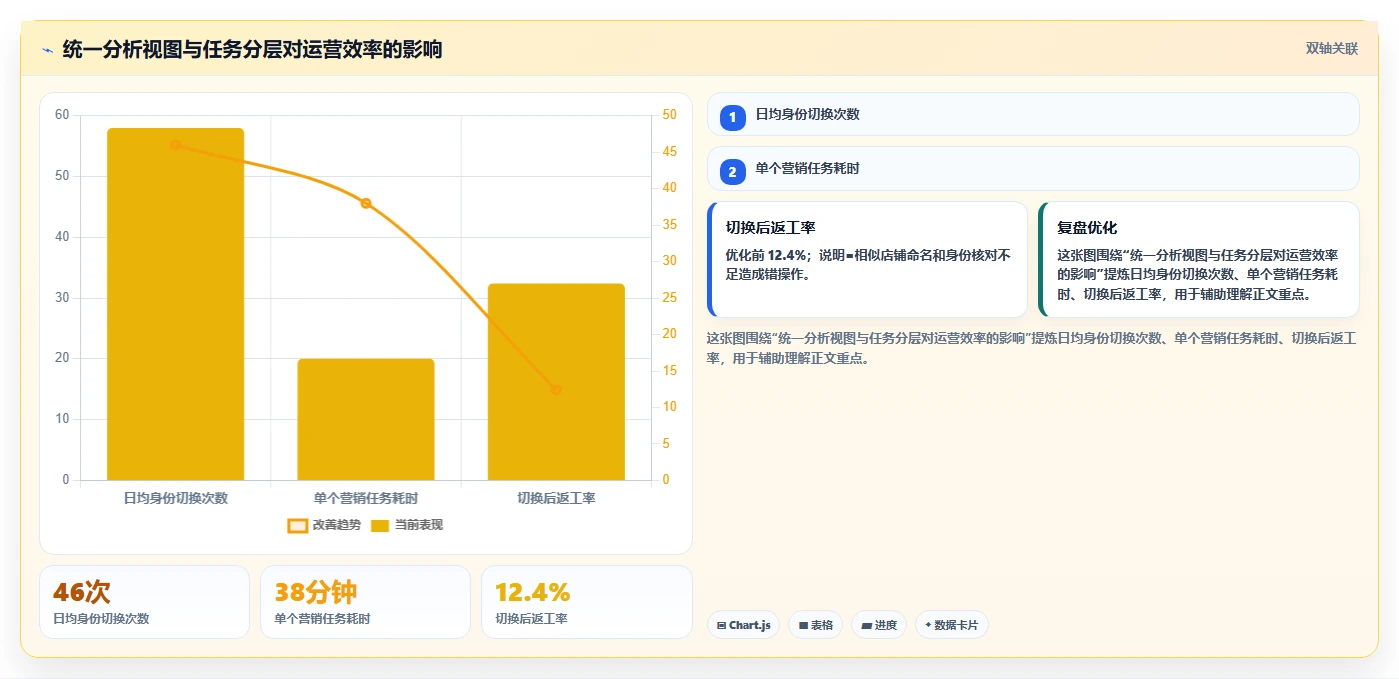Click the trend line point at 12.4

(556, 390)
